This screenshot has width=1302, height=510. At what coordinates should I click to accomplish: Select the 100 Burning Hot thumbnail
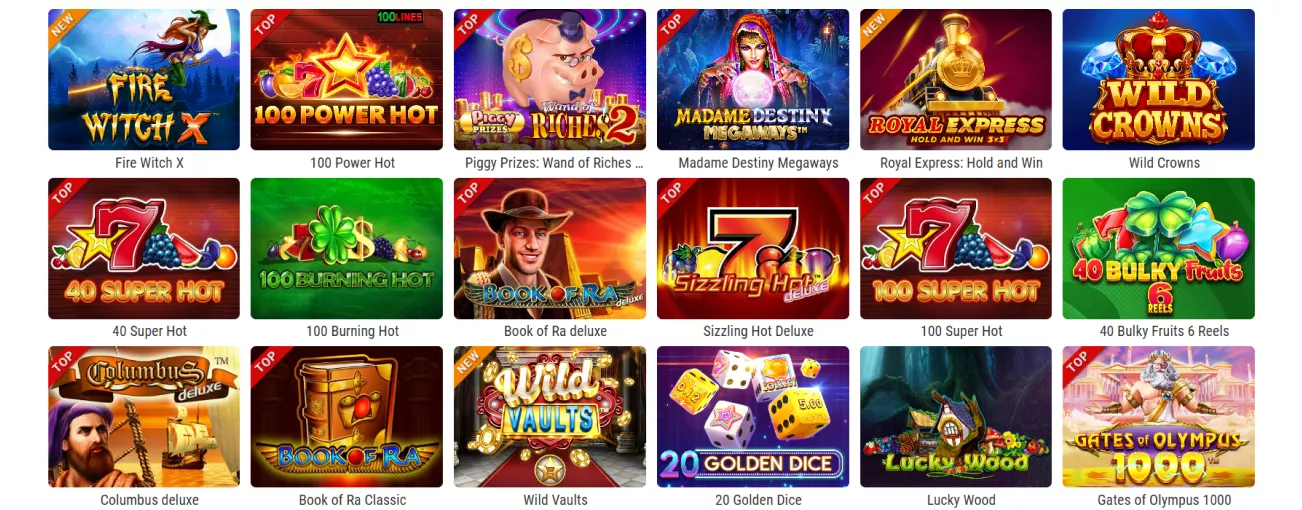point(347,248)
